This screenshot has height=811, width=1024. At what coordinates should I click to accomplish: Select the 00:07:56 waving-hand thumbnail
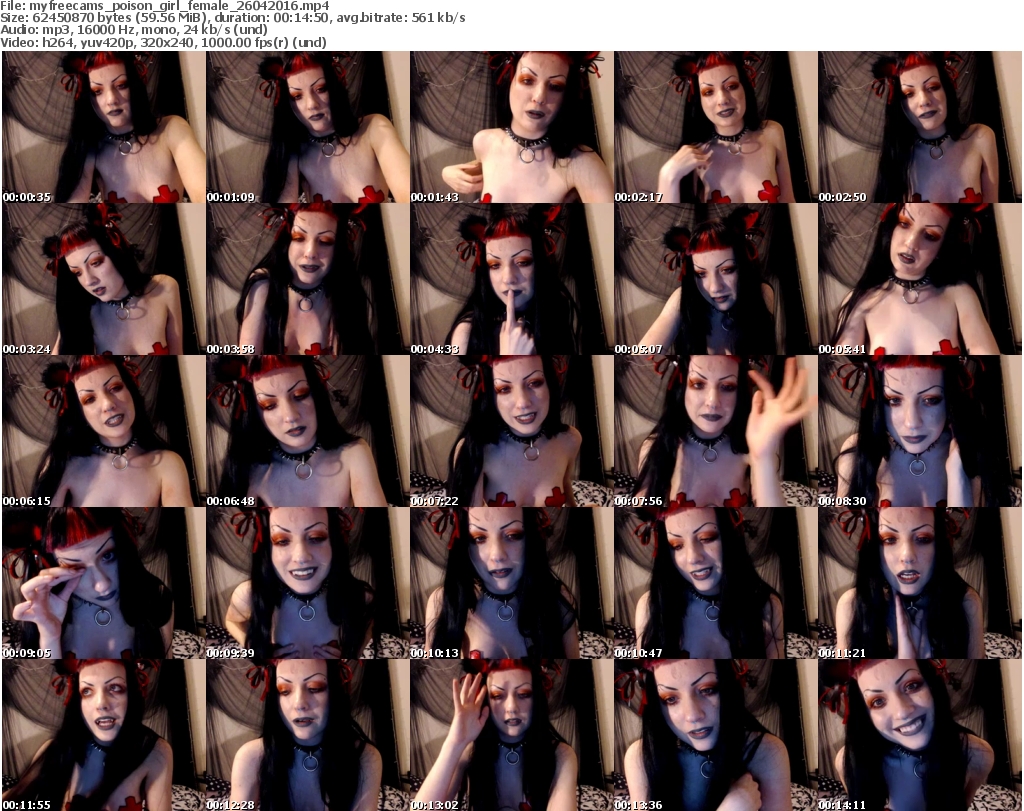(715, 431)
